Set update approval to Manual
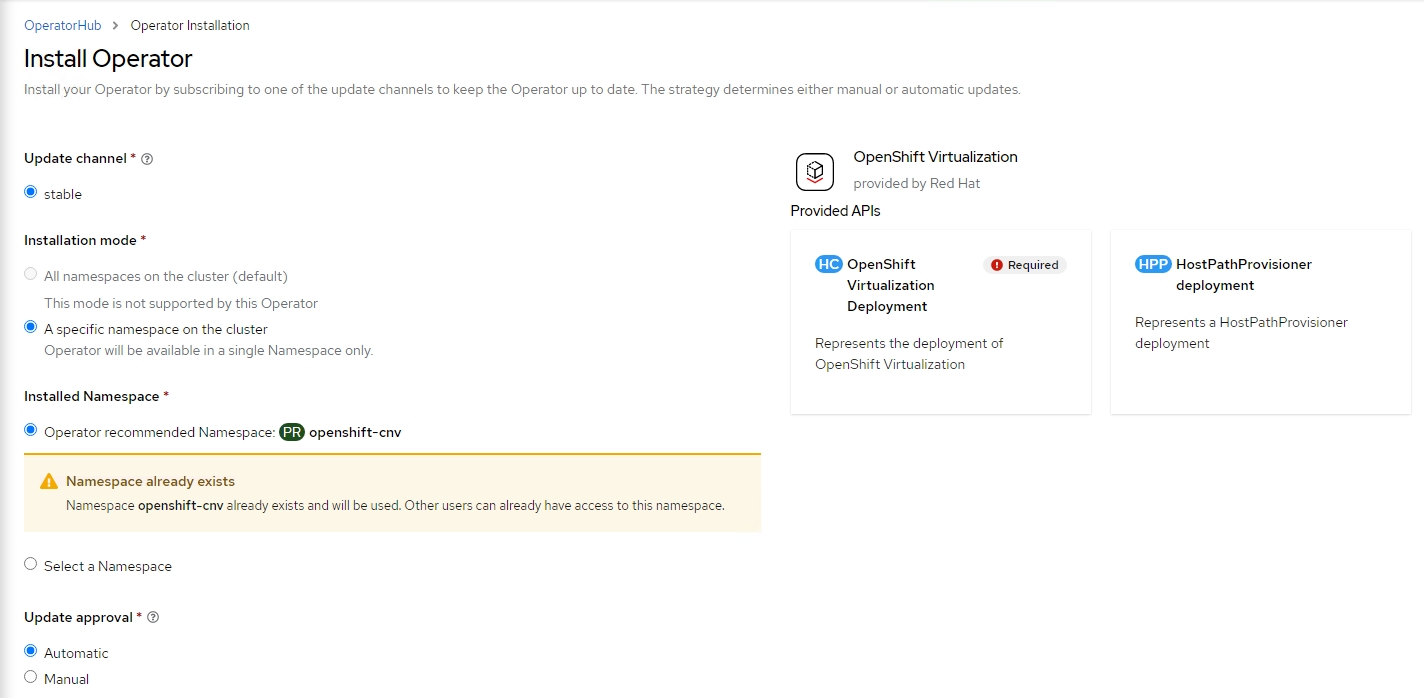The image size is (1424, 698). (31, 677)
